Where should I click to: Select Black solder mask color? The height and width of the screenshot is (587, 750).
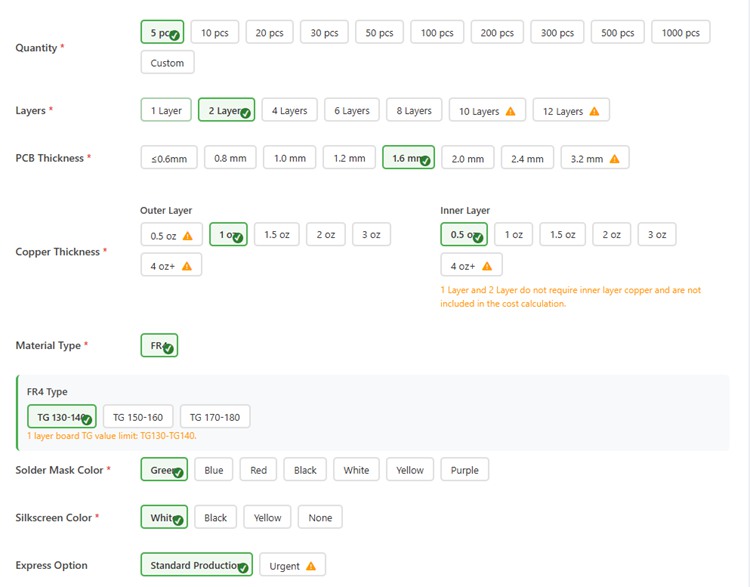point(305,470)
